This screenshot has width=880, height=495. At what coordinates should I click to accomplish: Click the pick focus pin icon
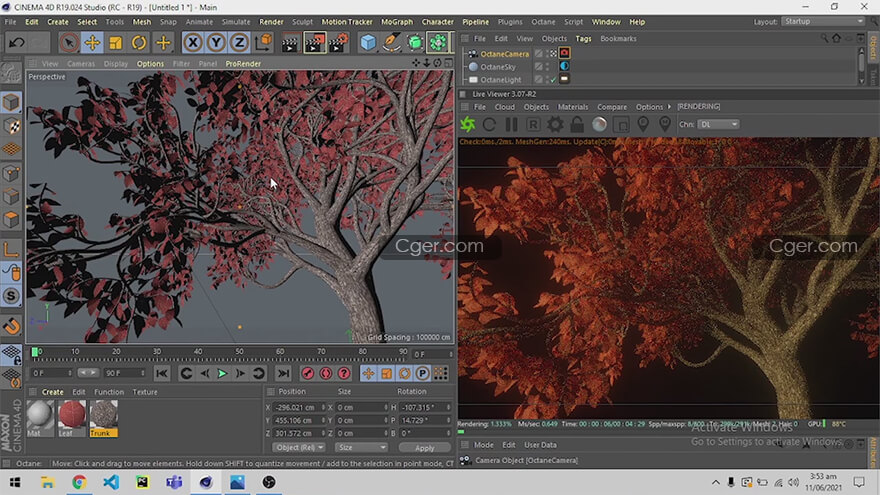coord(643,124)
